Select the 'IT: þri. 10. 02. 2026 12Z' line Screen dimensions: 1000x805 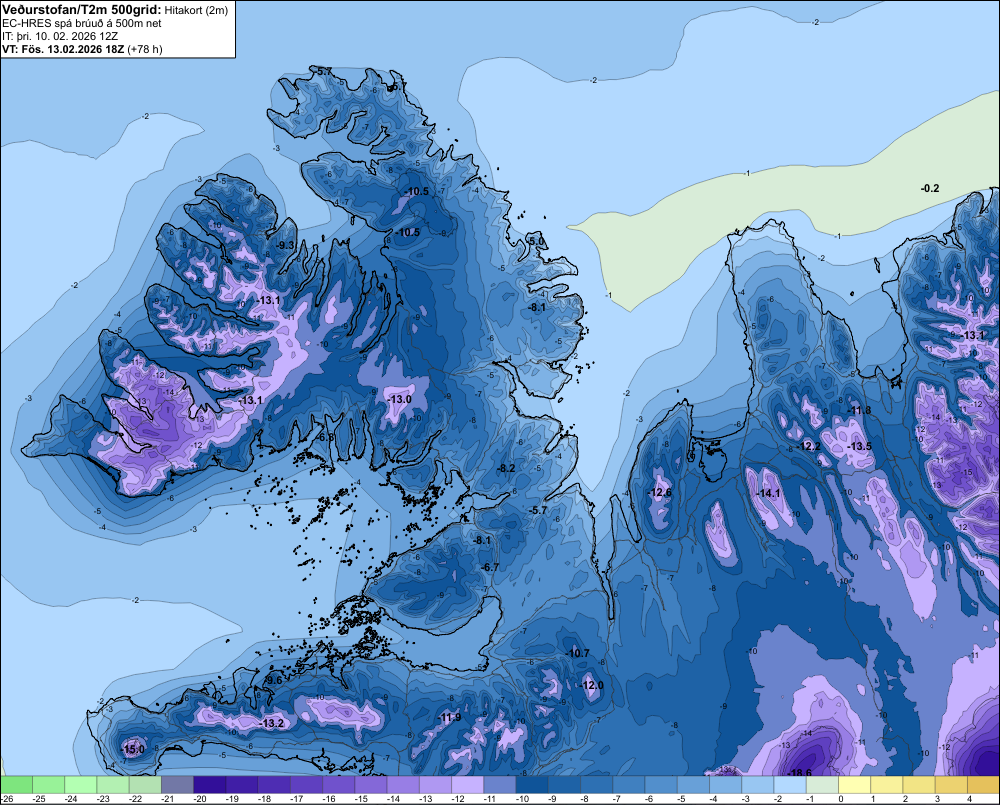pyautogui.click(x=60, y=36)
